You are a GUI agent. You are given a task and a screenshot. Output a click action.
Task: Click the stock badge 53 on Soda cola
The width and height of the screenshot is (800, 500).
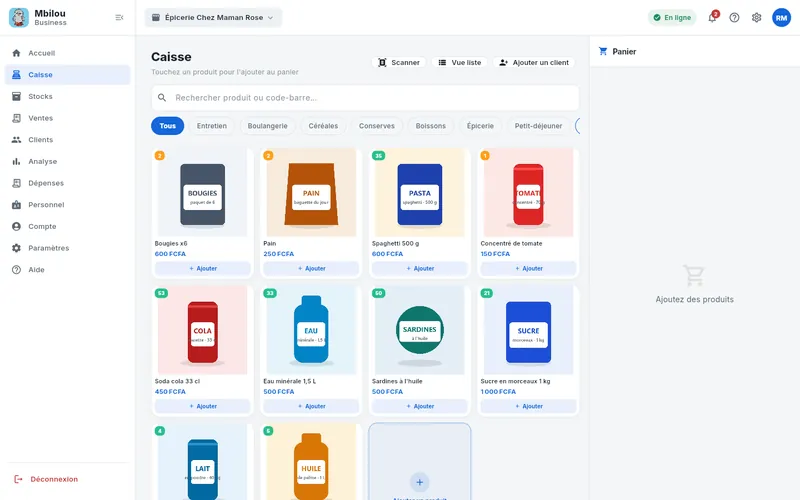(161, 293)
